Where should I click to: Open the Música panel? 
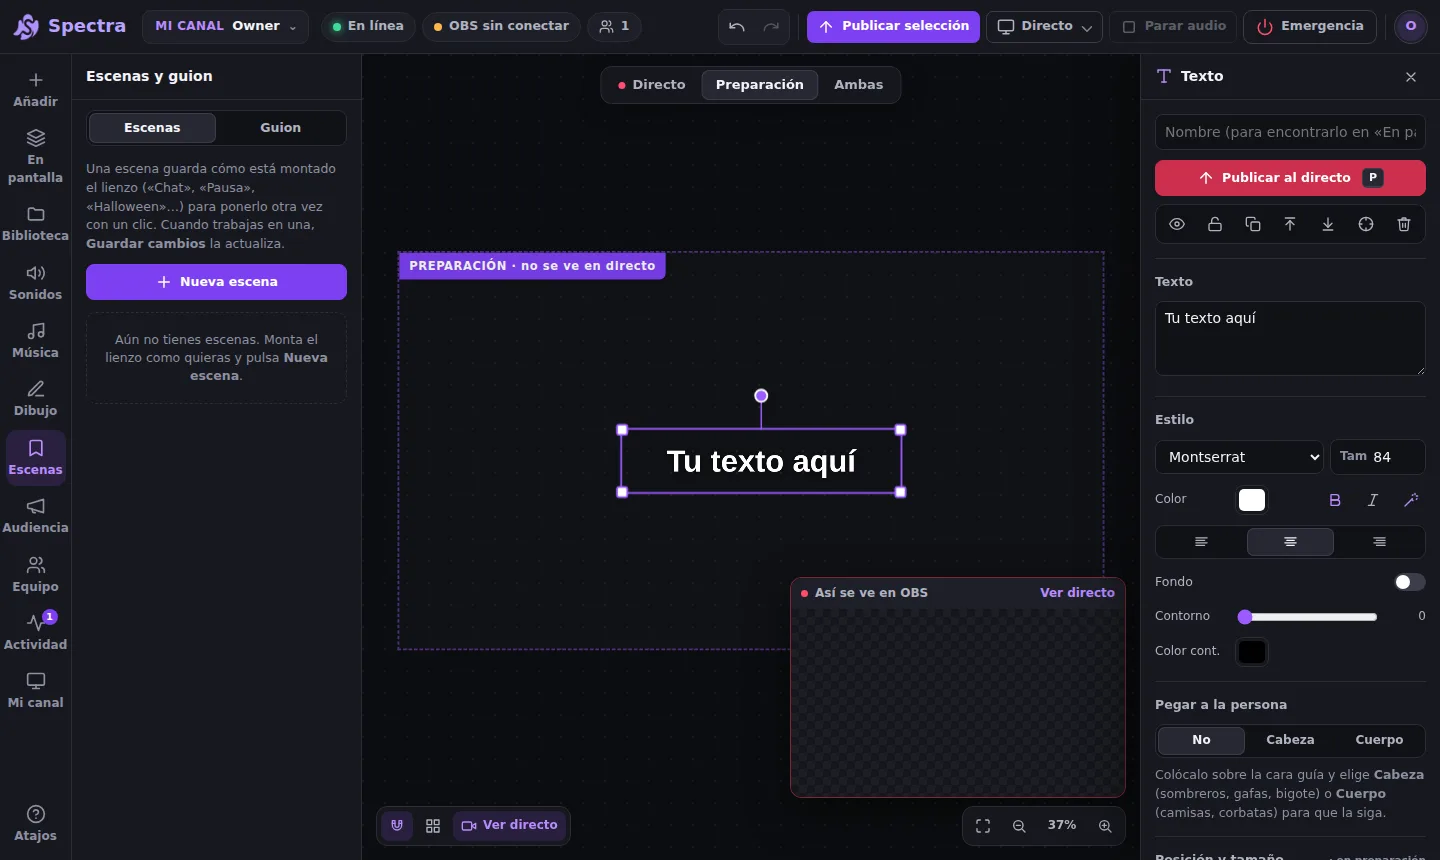[35, 340]
